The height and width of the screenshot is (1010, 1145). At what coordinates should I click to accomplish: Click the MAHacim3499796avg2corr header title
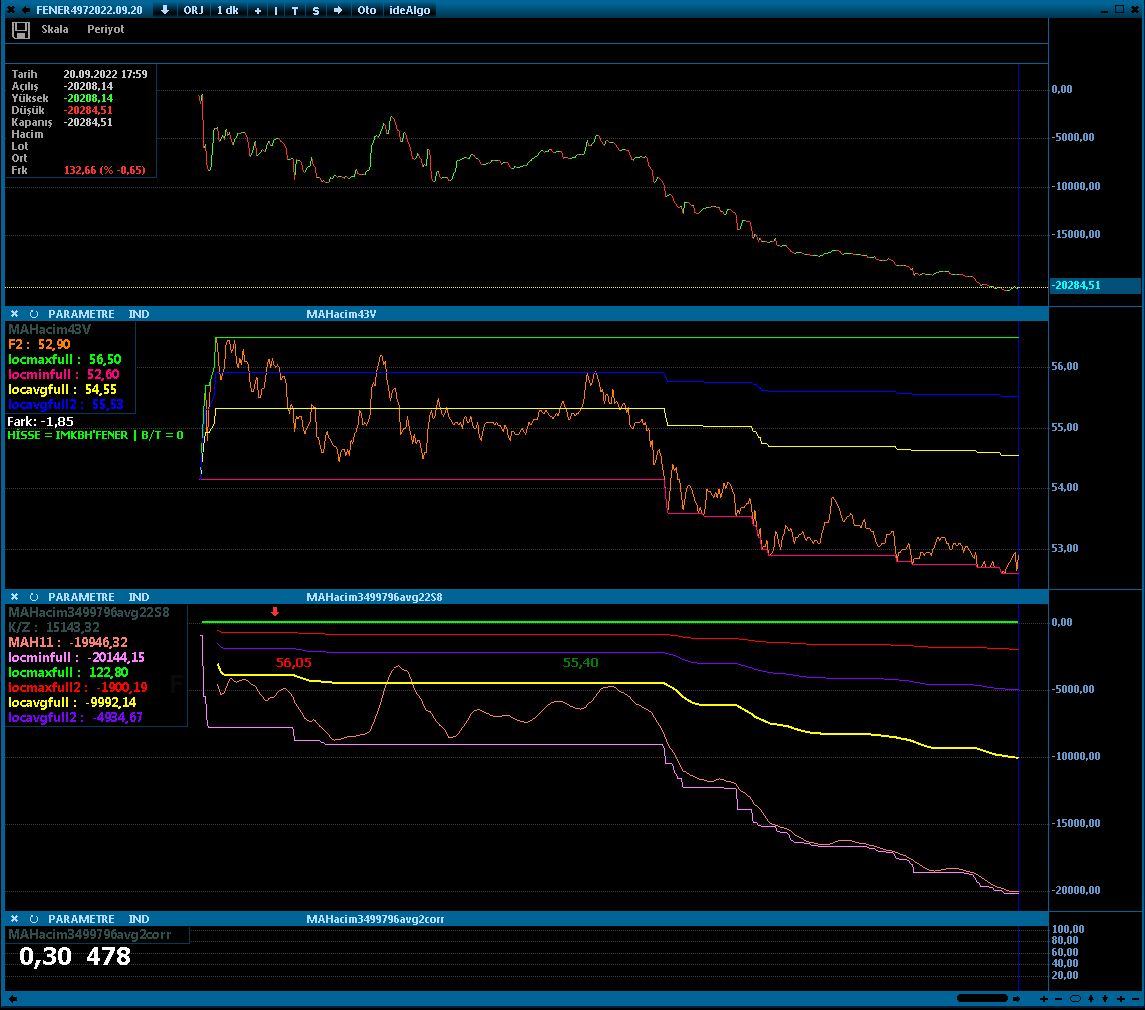[375, 919]
